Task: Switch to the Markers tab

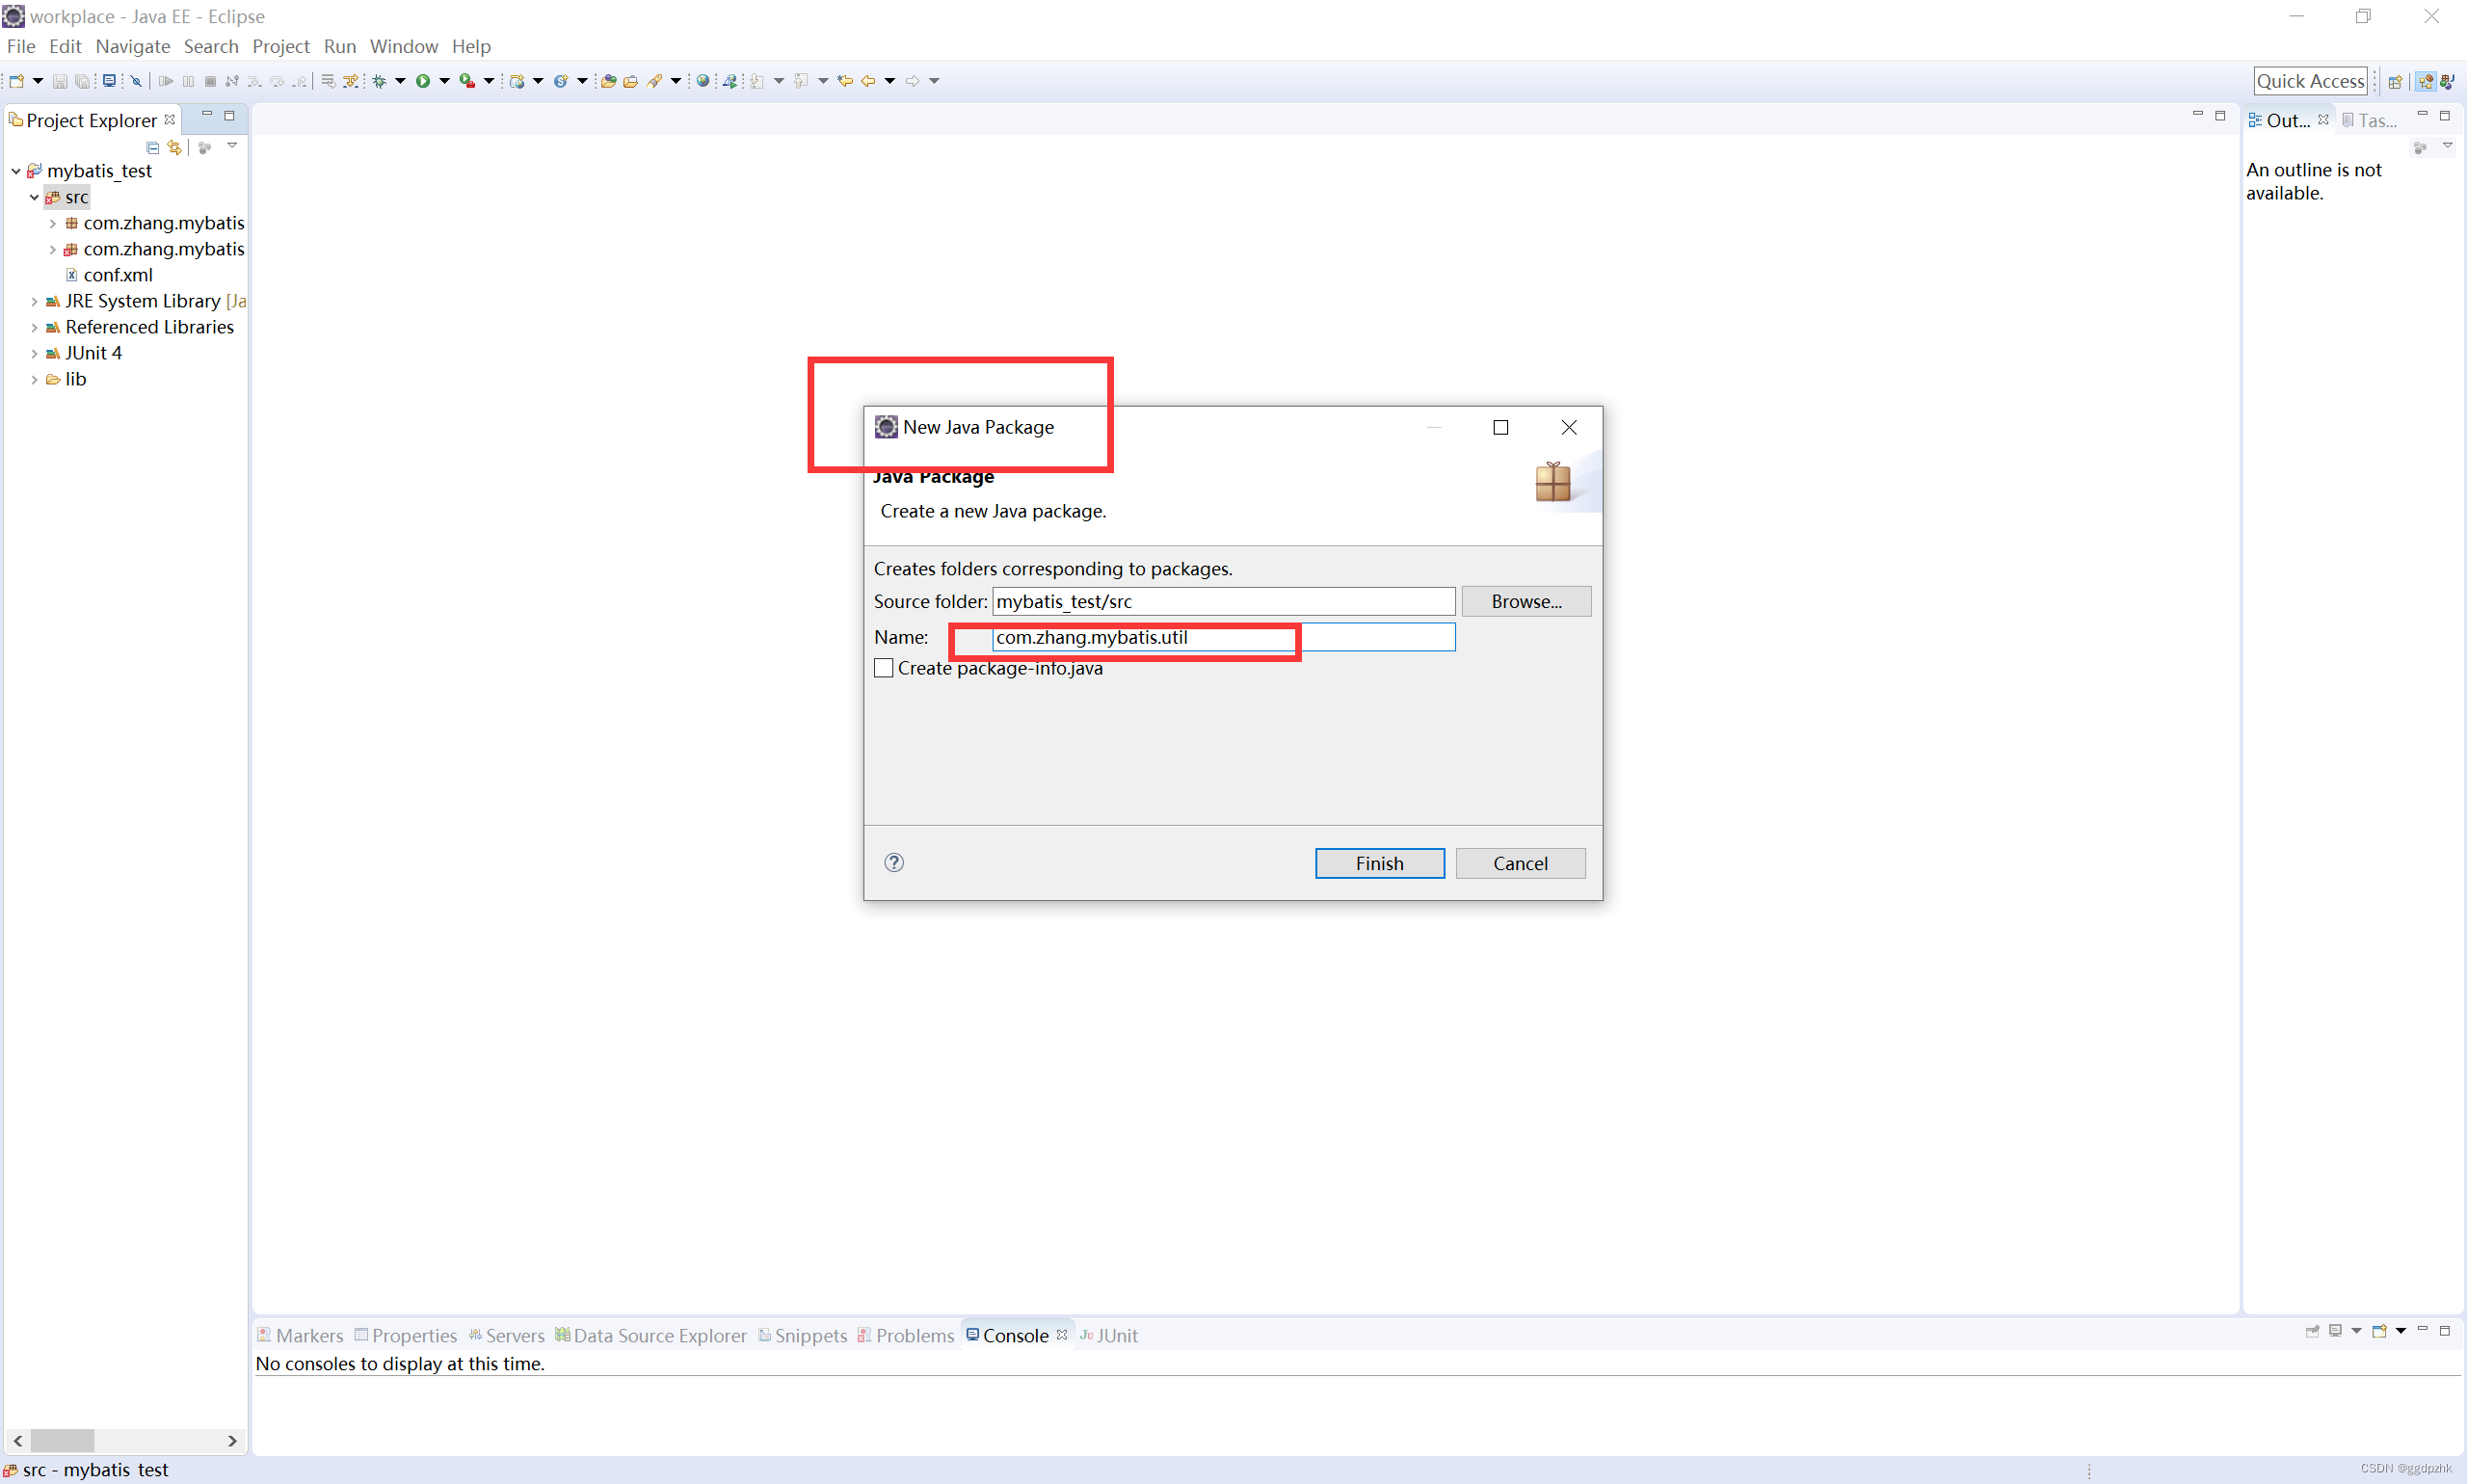Action: click(x=300, y=1335)
